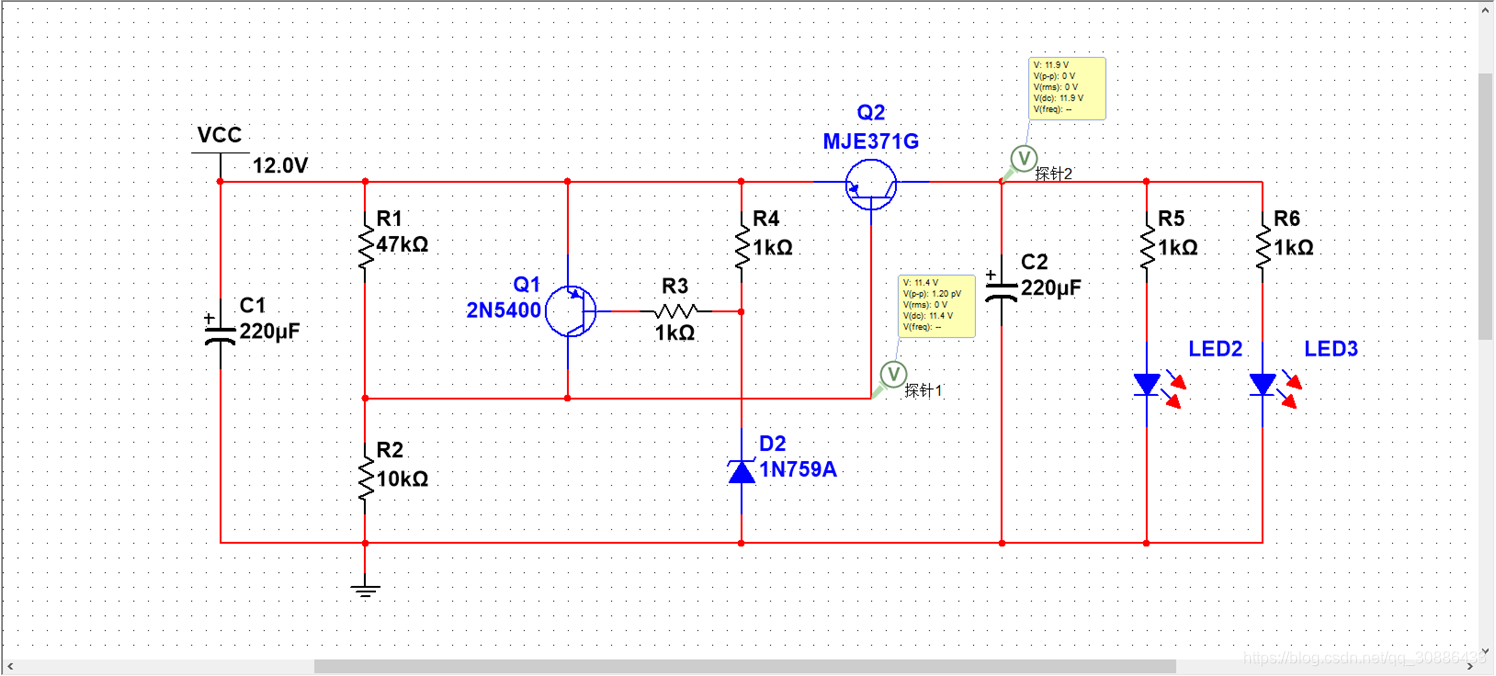Select the R4 resistor symbol
The image size is (1496, 676).
tap(741, 246)
